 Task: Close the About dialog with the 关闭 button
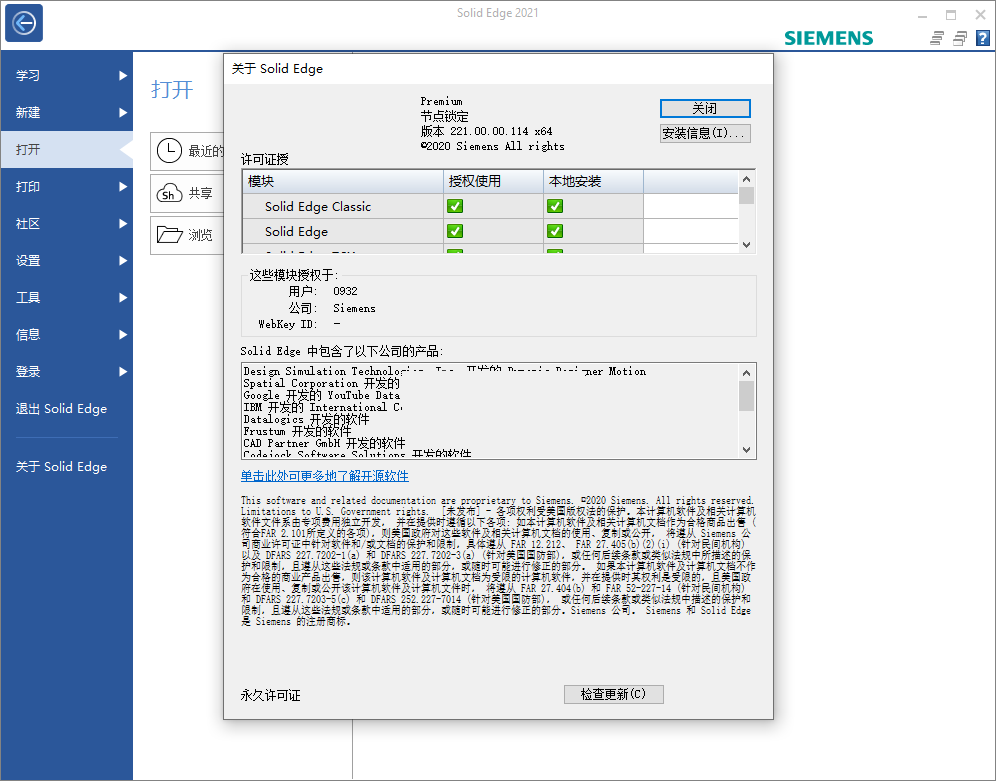point(705,108)
